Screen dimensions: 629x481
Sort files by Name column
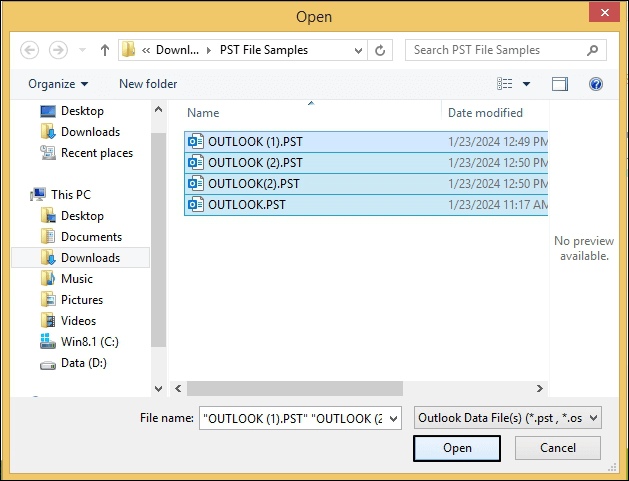coord(203,113)
